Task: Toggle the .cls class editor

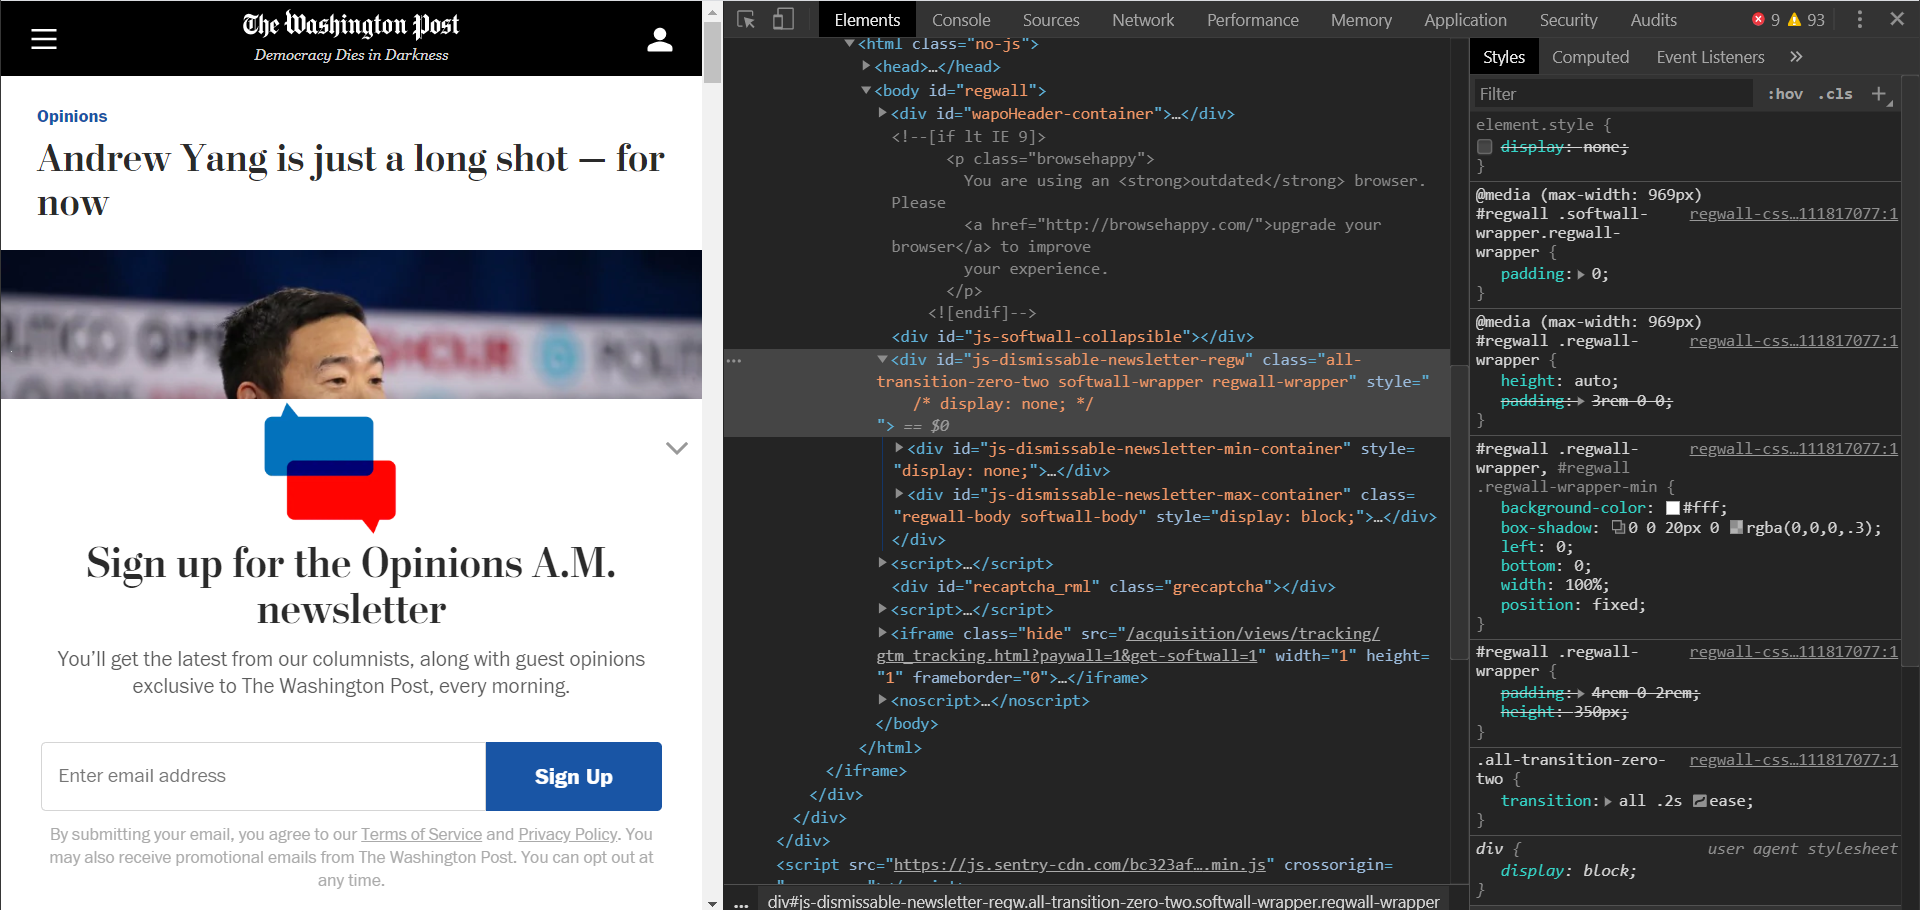Action: pos(1835,94)
